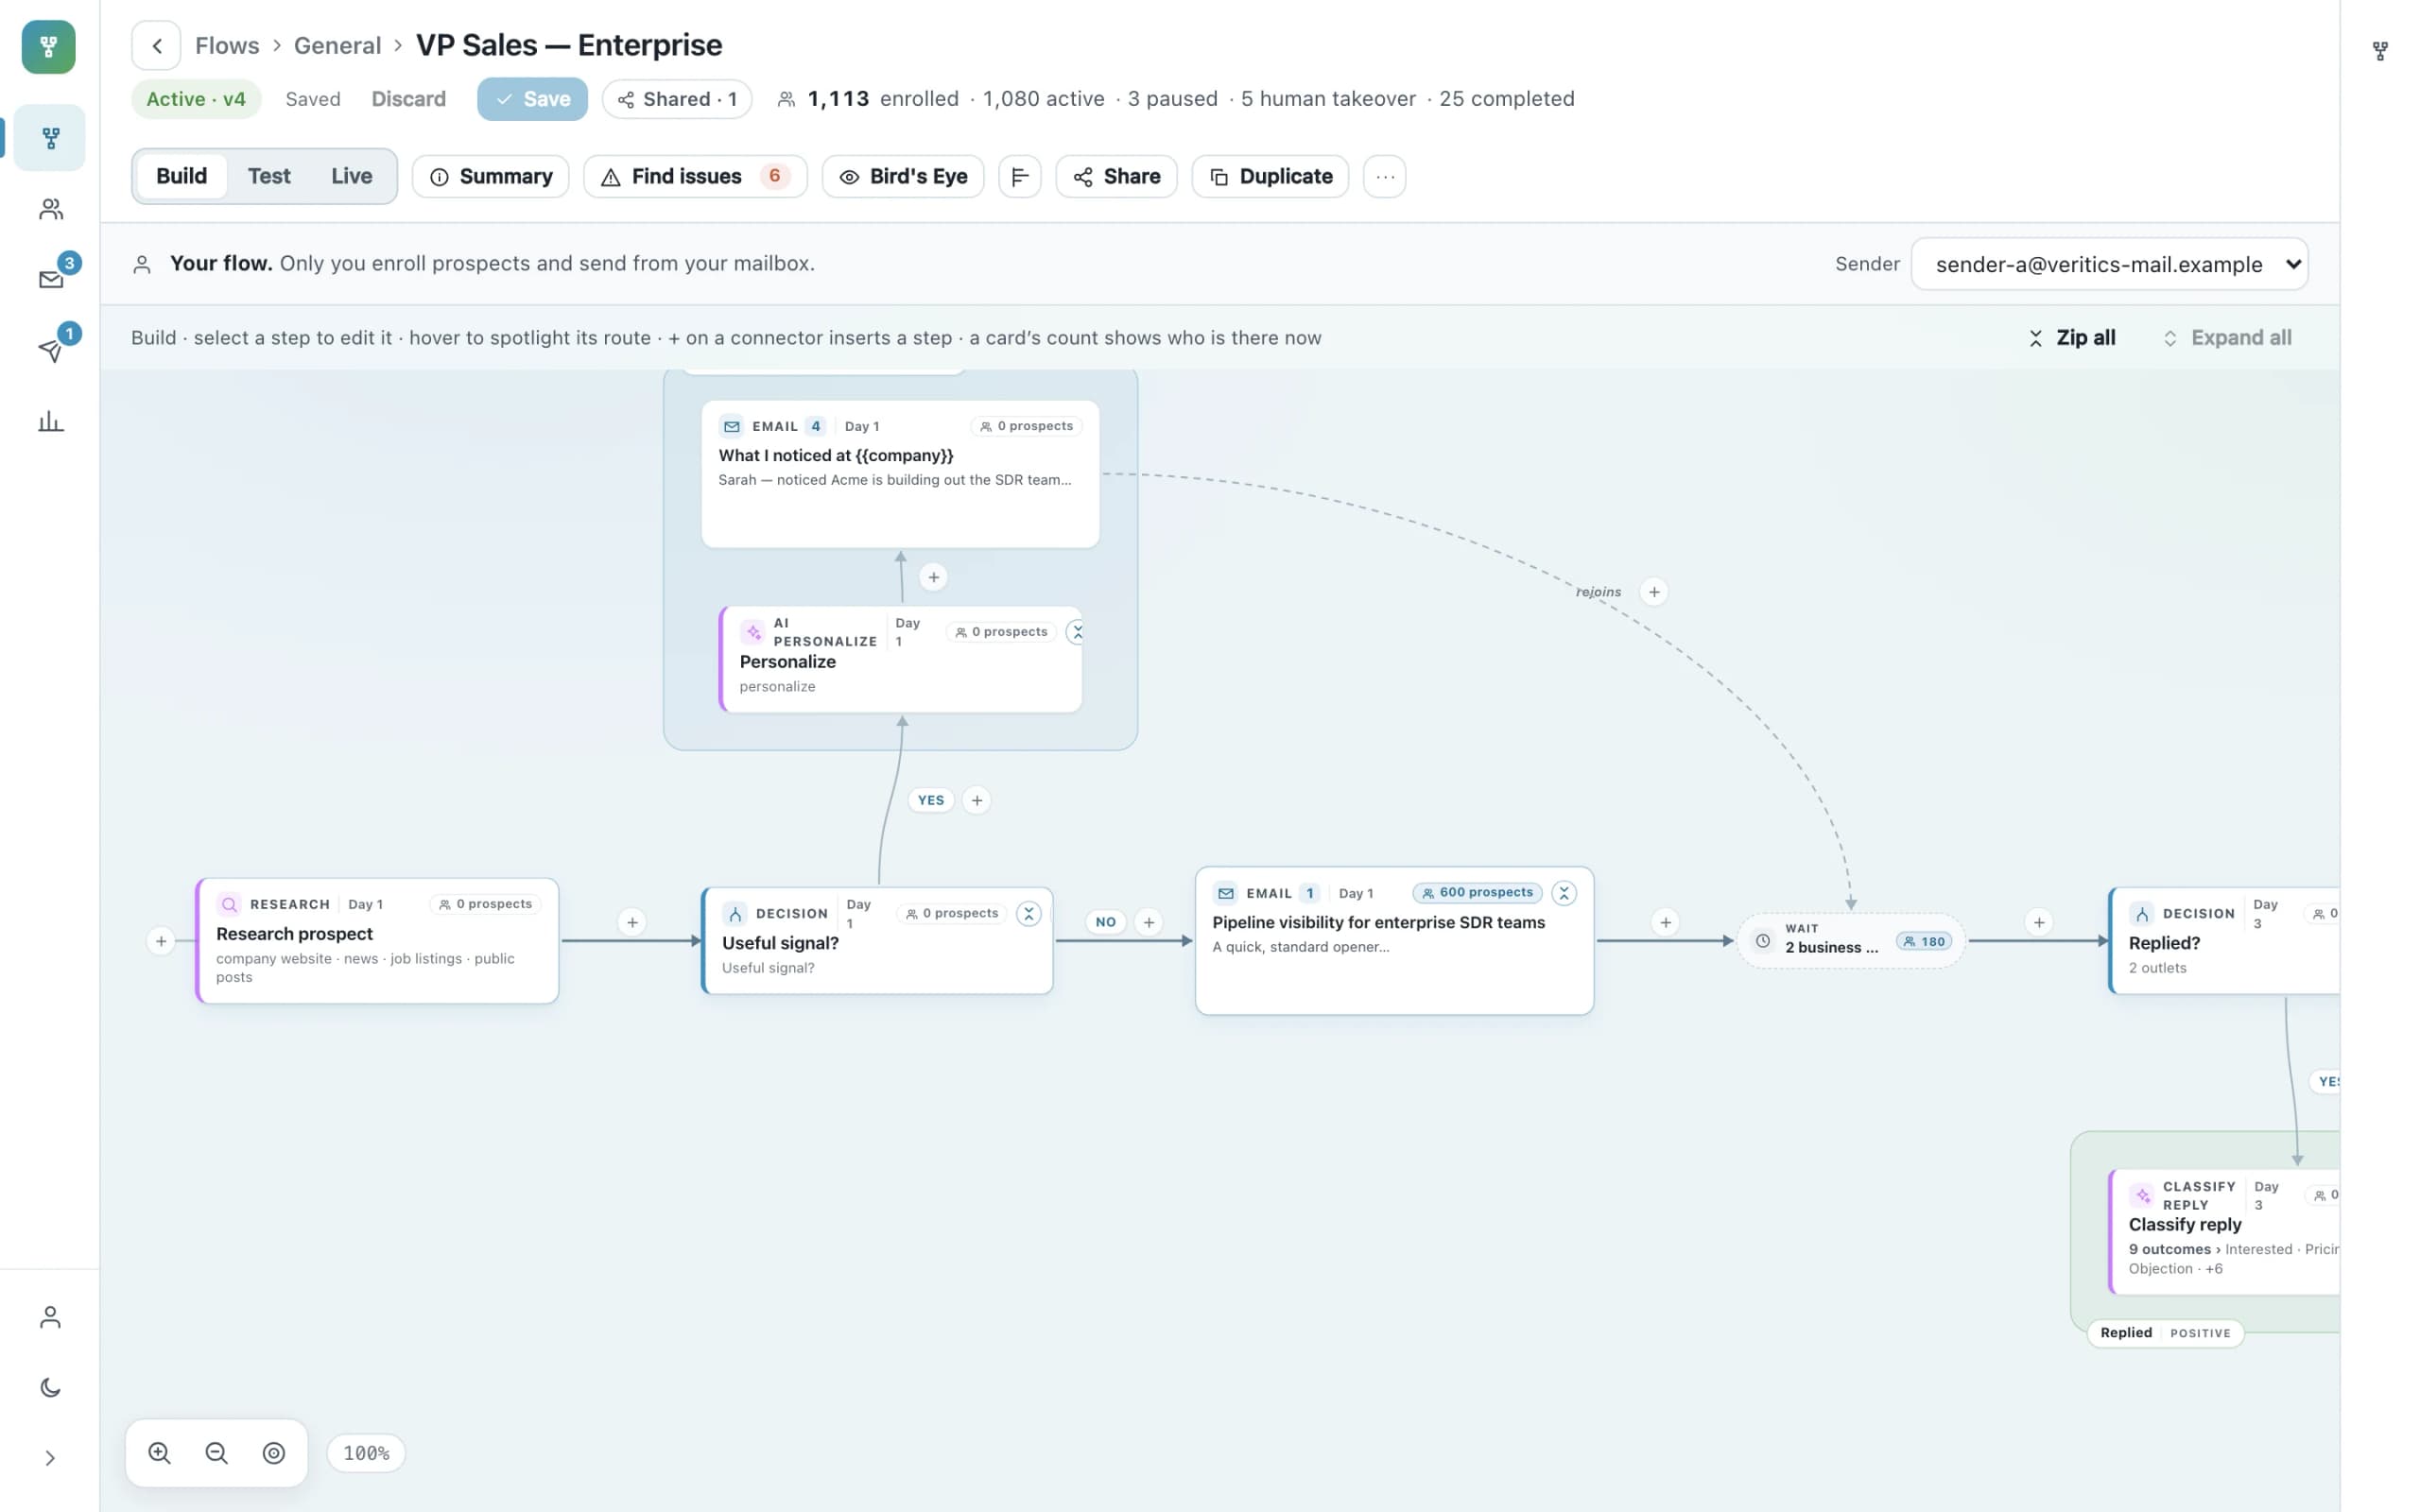Open the more options ellipsis button
Image resolution: width=2420 pixels, height=1512 pixels.
(1385, 177)
